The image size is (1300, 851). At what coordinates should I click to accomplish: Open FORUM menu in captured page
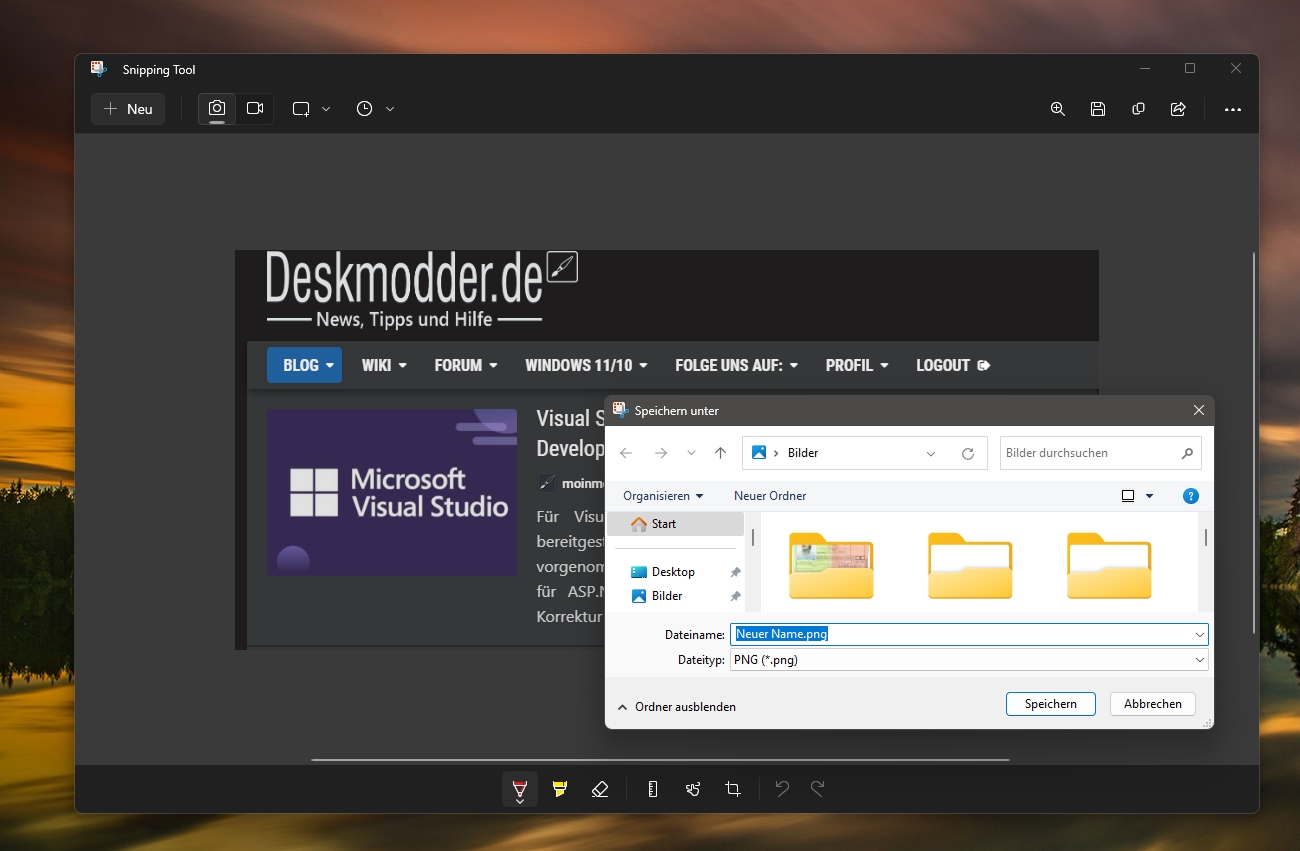click(x=466, y=365)
